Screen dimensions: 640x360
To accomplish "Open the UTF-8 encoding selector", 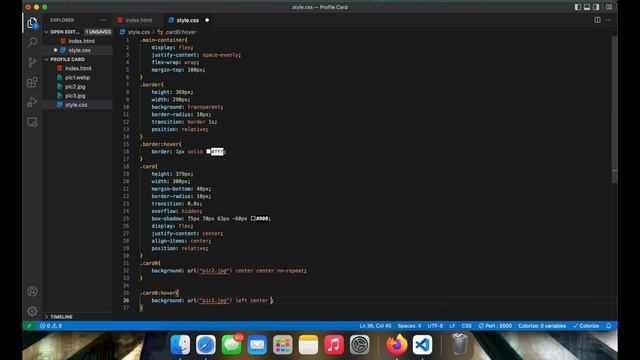I will 435,326.
